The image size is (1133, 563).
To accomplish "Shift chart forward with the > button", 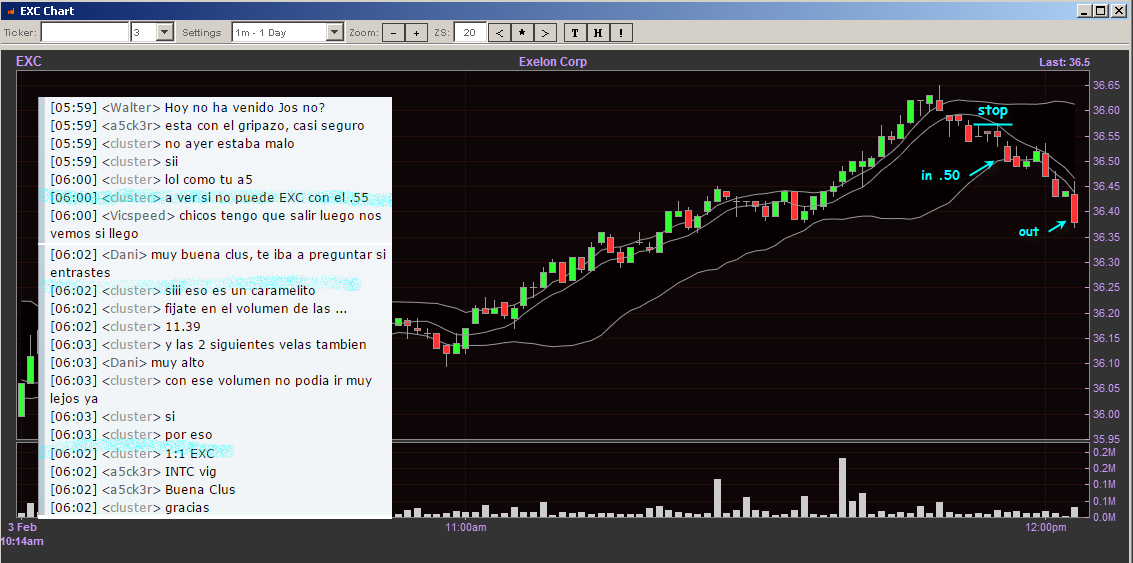I will 545,33.
